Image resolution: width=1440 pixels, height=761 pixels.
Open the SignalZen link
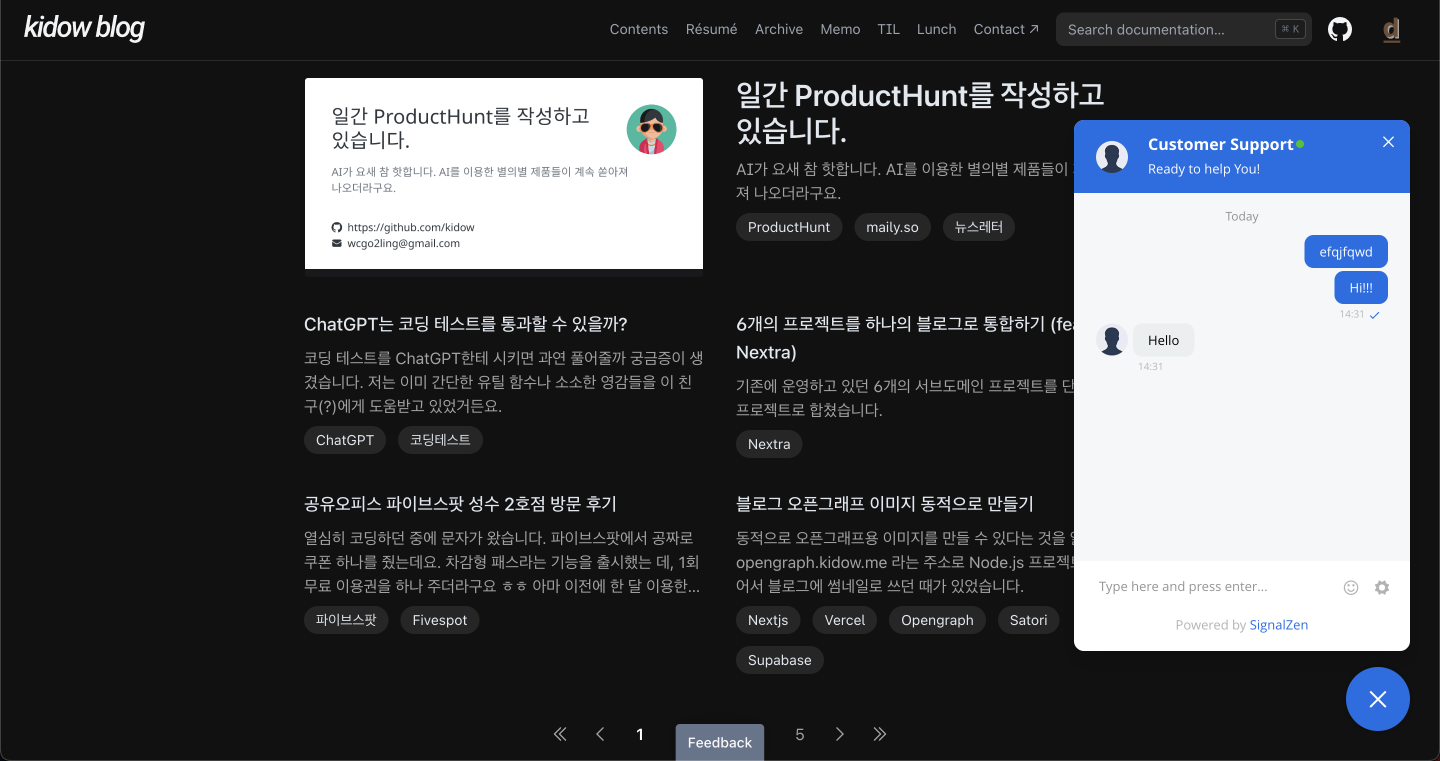pos(1279,625)
